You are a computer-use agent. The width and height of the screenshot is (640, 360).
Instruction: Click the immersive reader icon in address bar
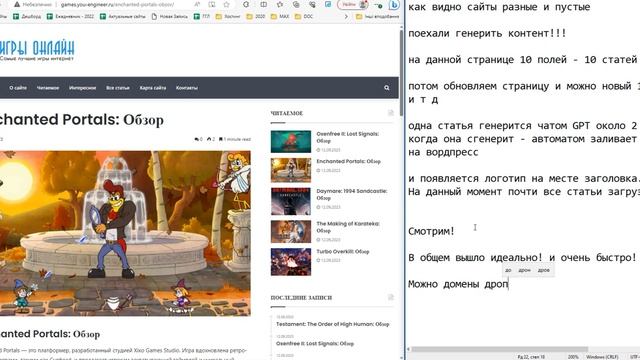point(212,4)
